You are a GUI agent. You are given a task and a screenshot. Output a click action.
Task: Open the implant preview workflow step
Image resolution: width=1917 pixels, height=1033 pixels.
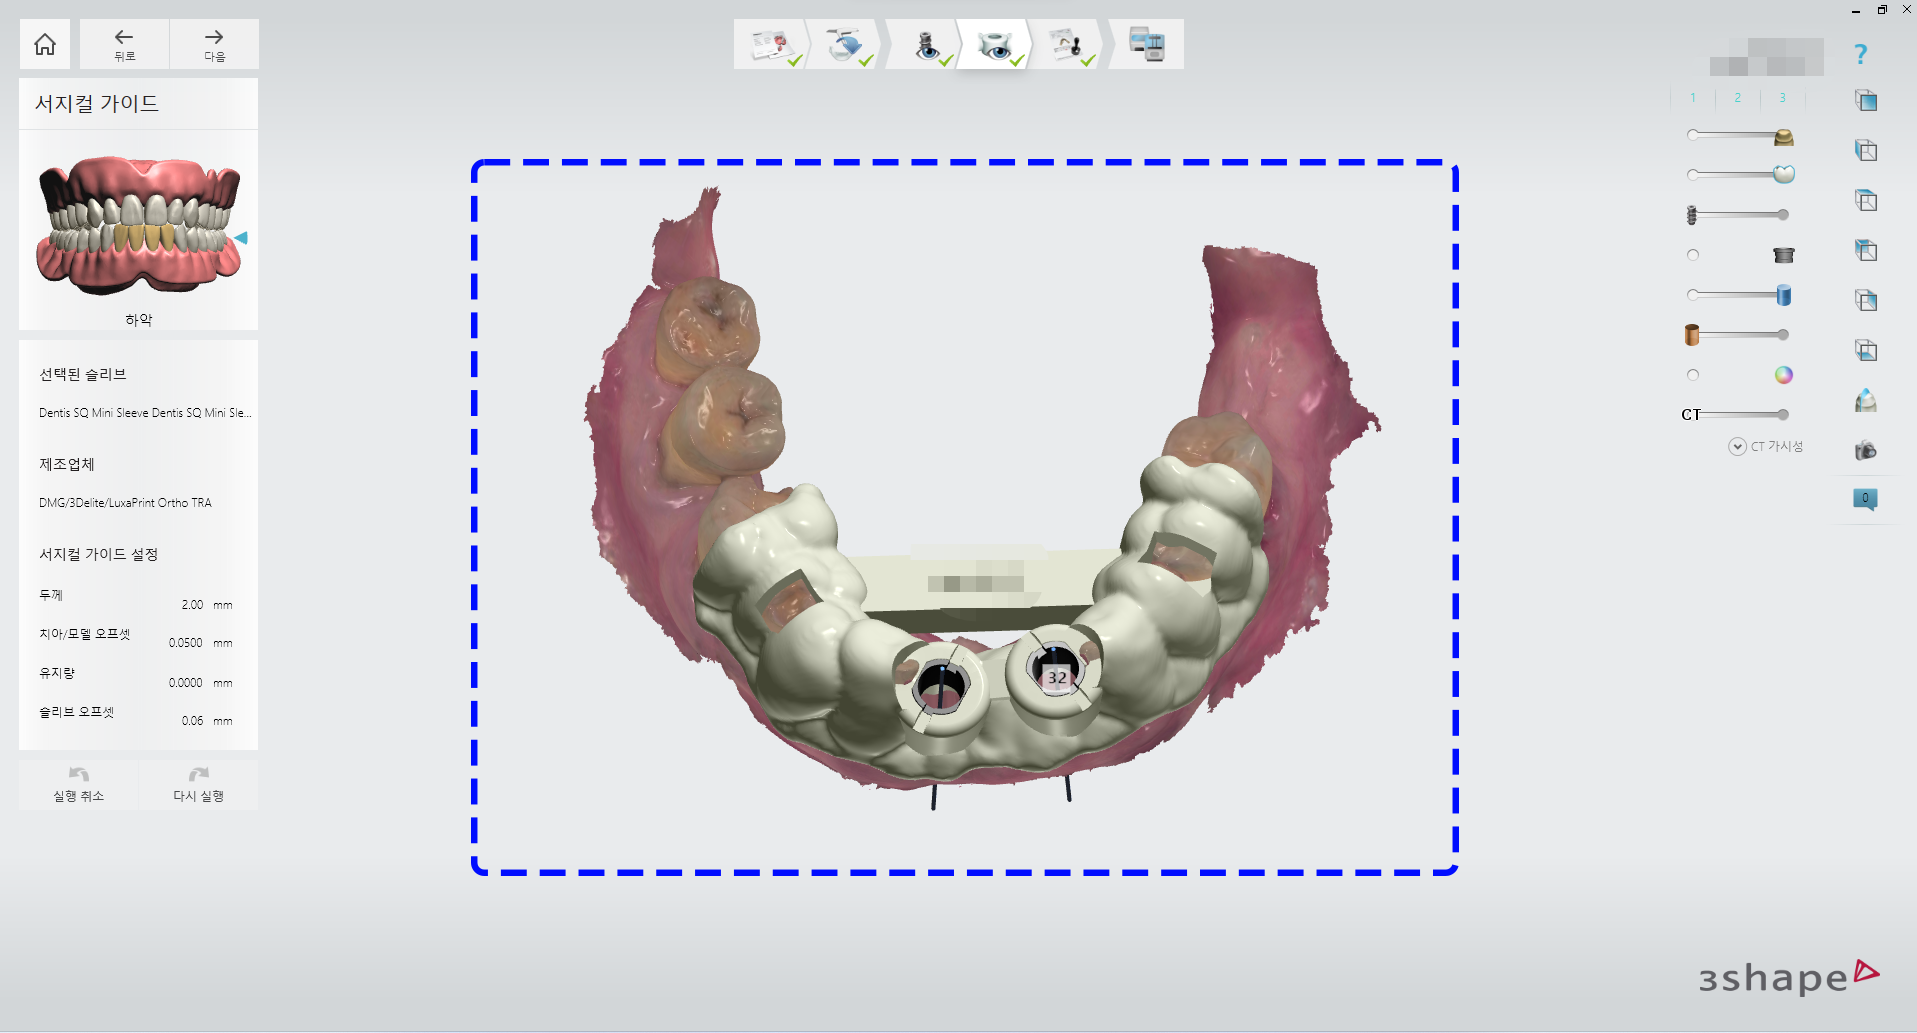click(926, 45)
